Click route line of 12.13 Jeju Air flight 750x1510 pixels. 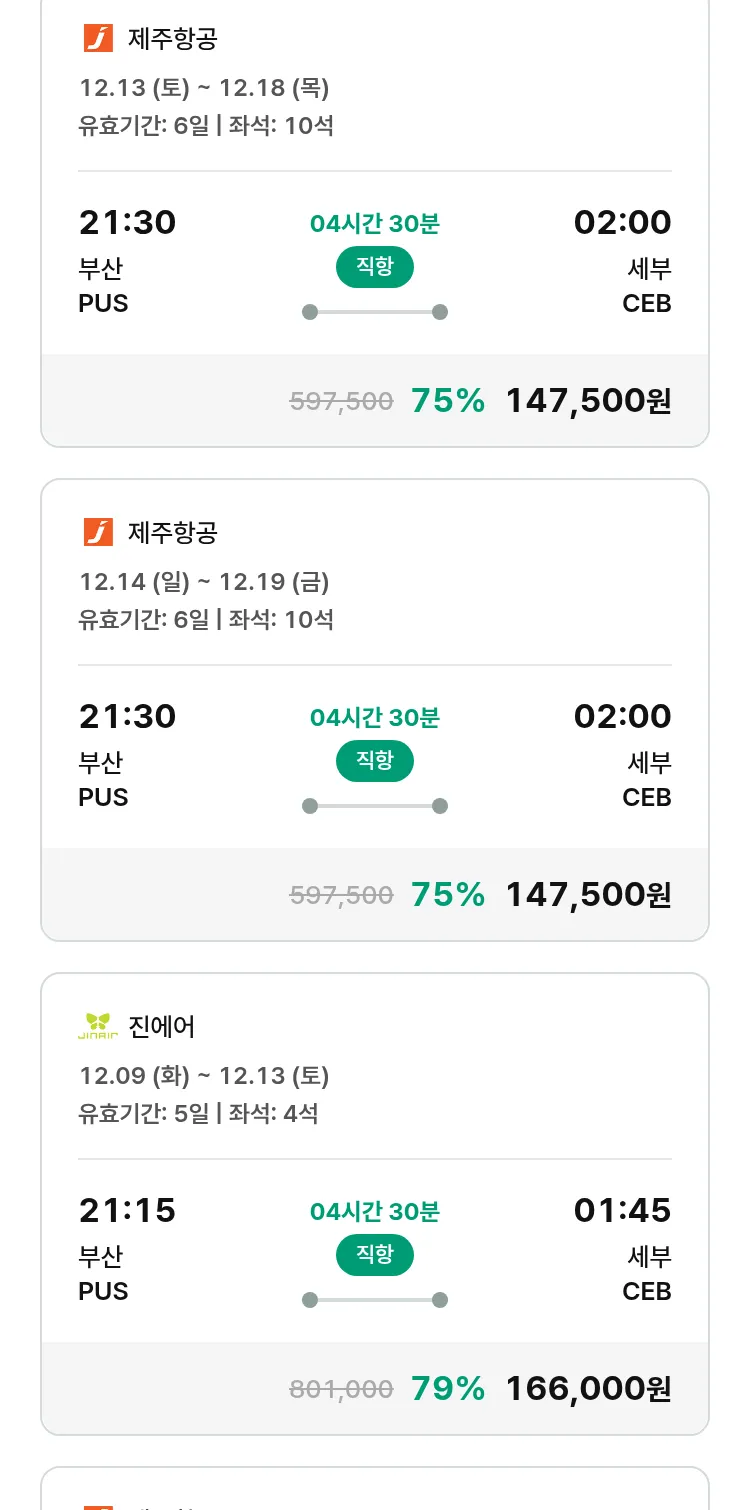tap(374, 312)
